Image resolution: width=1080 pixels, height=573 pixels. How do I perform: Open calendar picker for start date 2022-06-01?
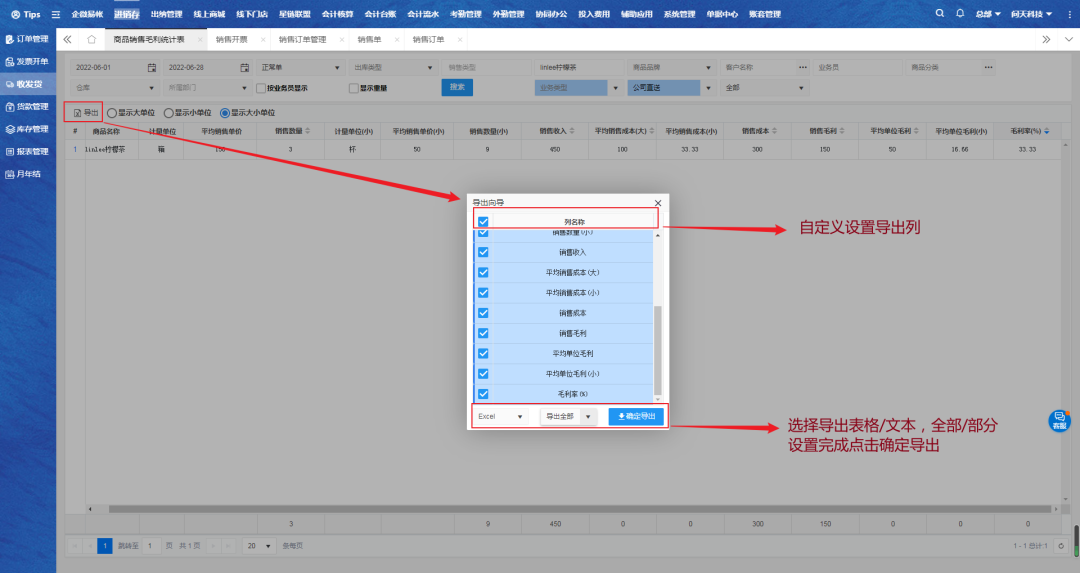point(152,67)
